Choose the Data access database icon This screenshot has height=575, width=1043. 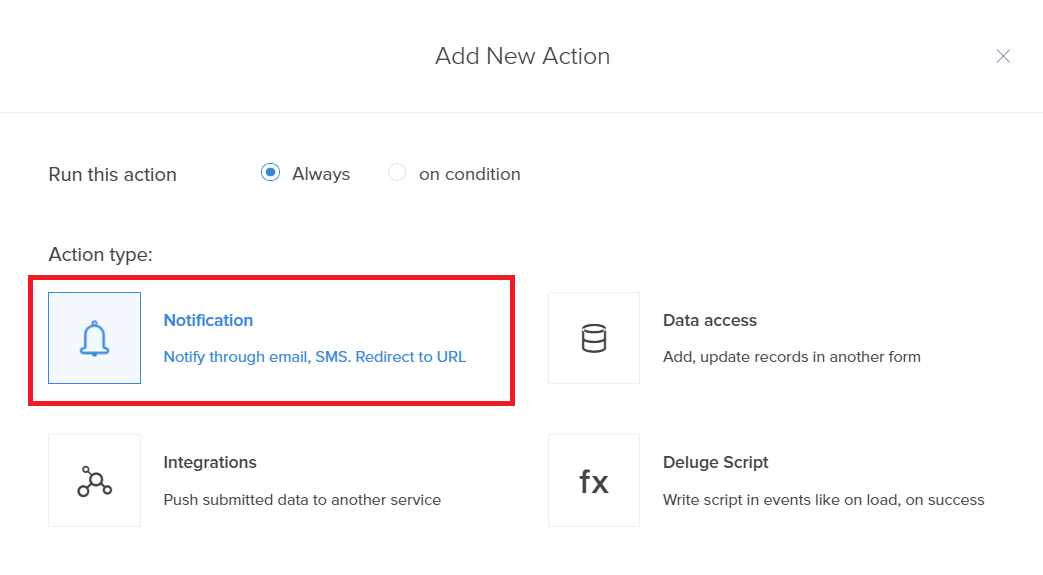594,338
